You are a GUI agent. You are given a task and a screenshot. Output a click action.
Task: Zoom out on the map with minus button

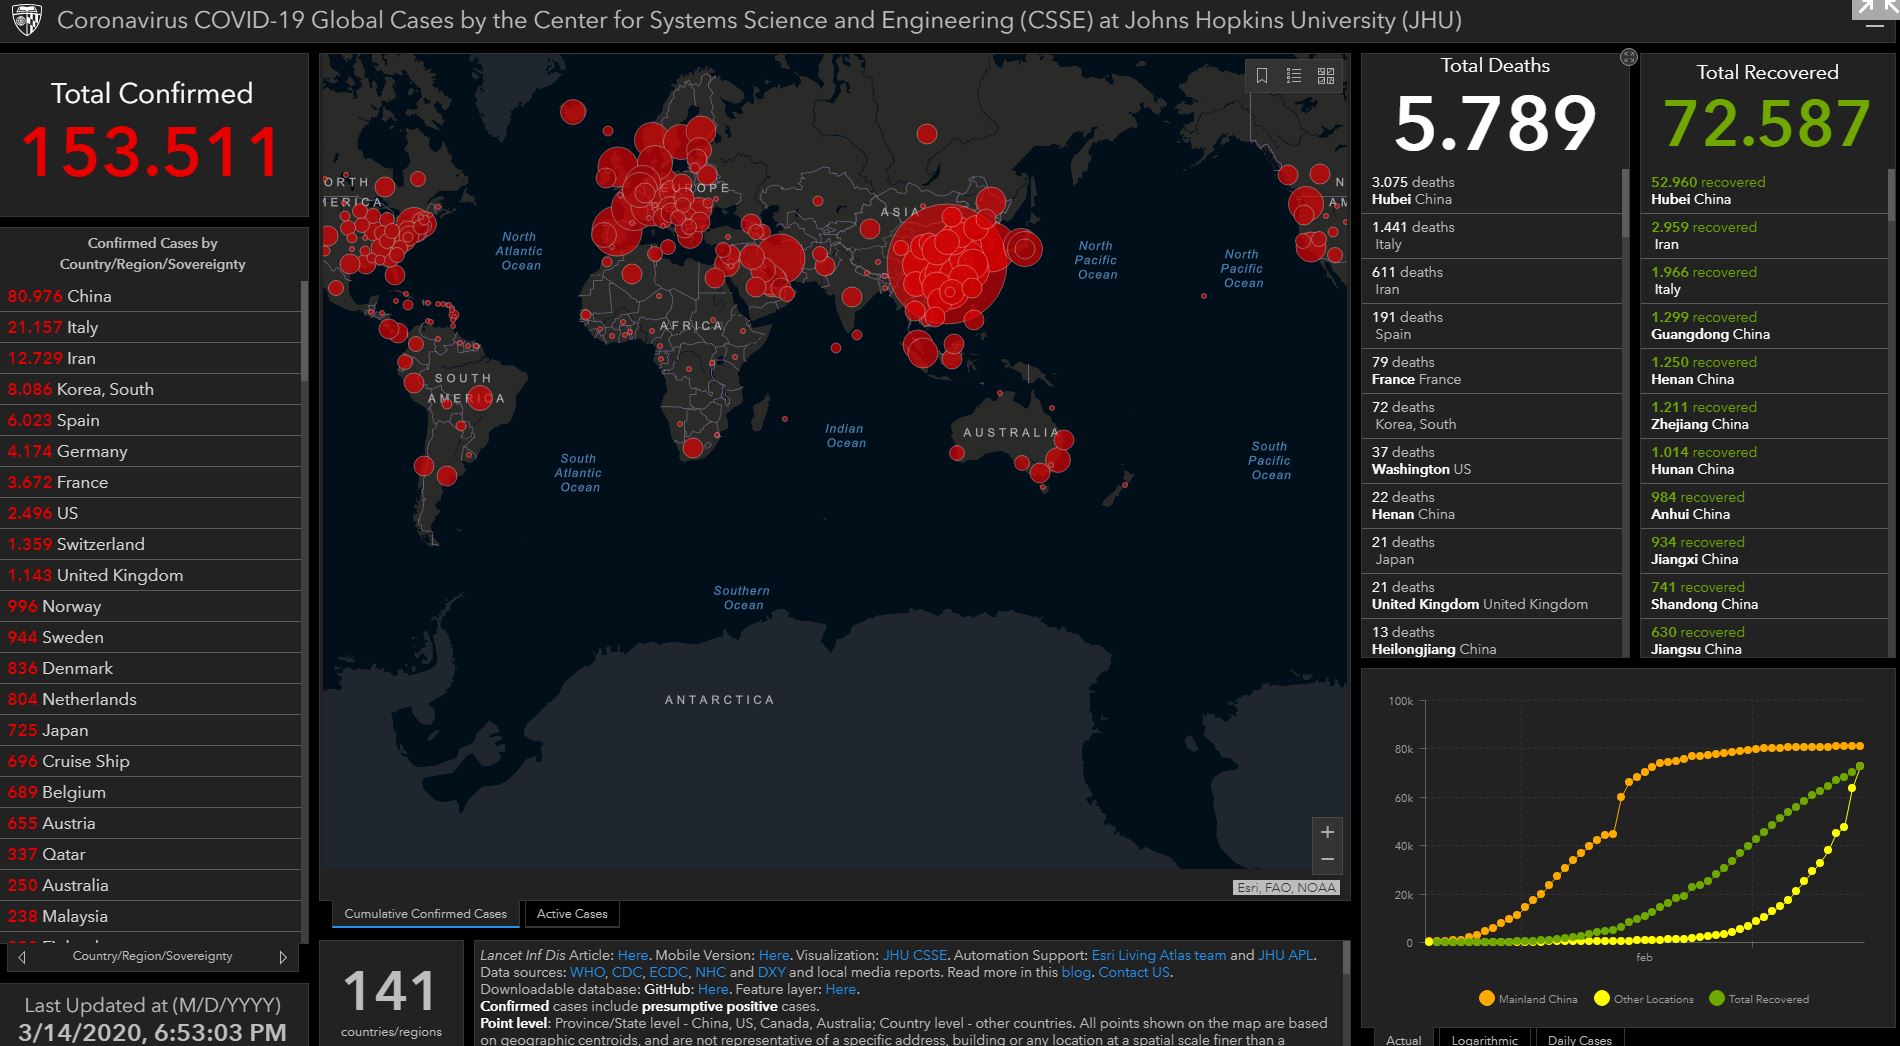(1327, 860)
